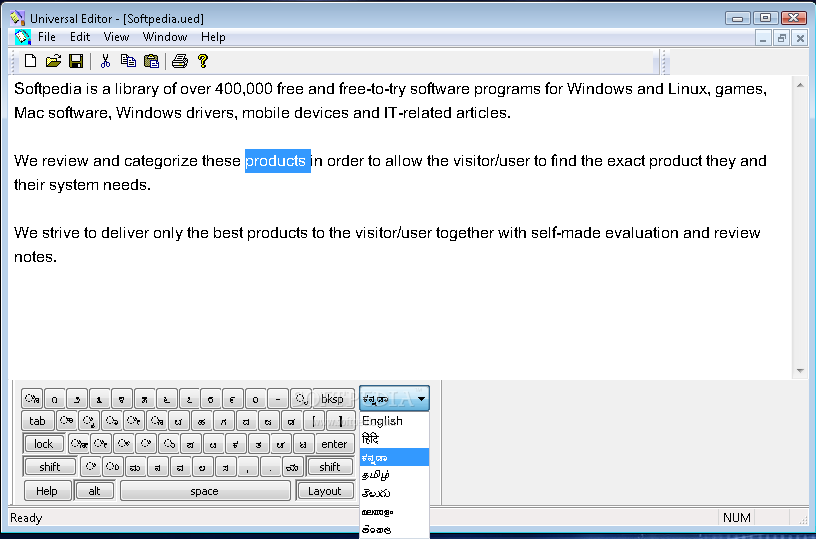
Task: Select the last language below Malayalam
Action: coord(394,529)
